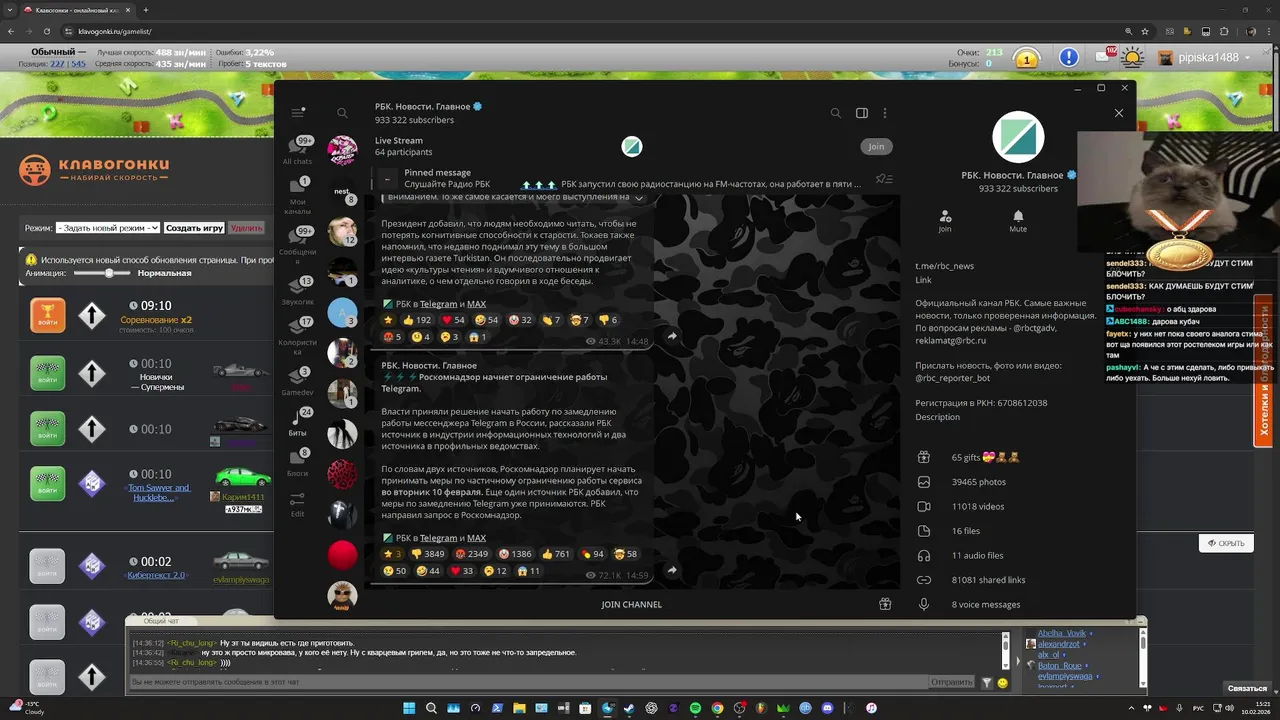Click blue exclamation notification icon

(x=1069, y=58)
